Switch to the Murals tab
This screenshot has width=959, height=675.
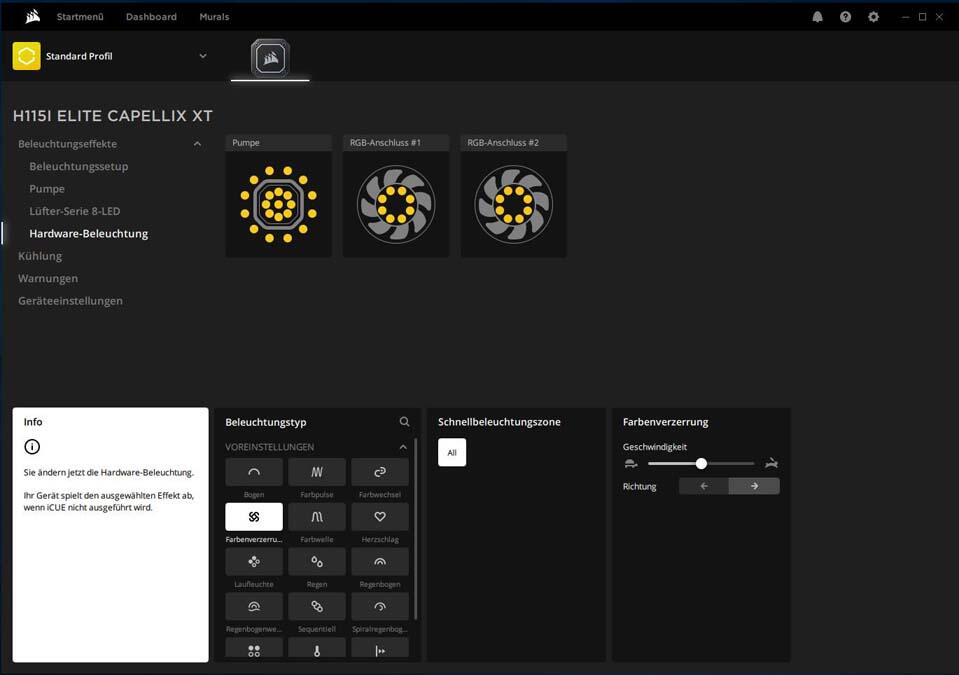[214, 17]
